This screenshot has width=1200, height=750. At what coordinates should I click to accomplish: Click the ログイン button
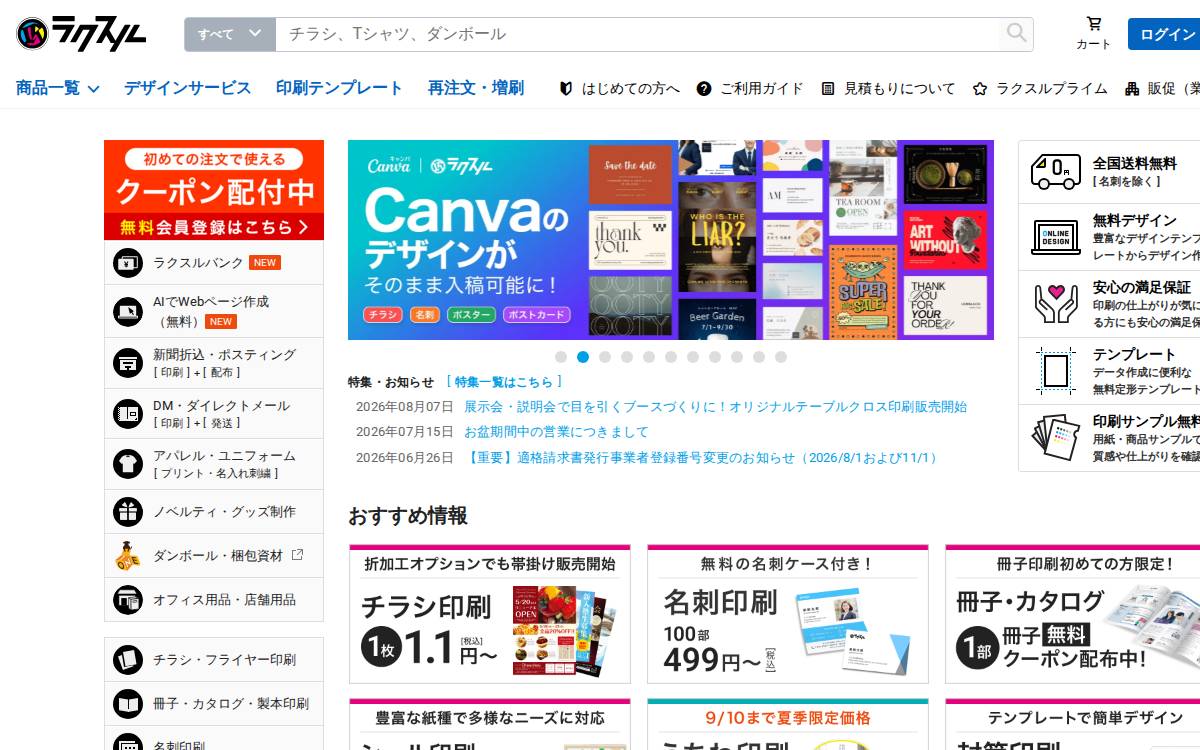point(1166,34)
